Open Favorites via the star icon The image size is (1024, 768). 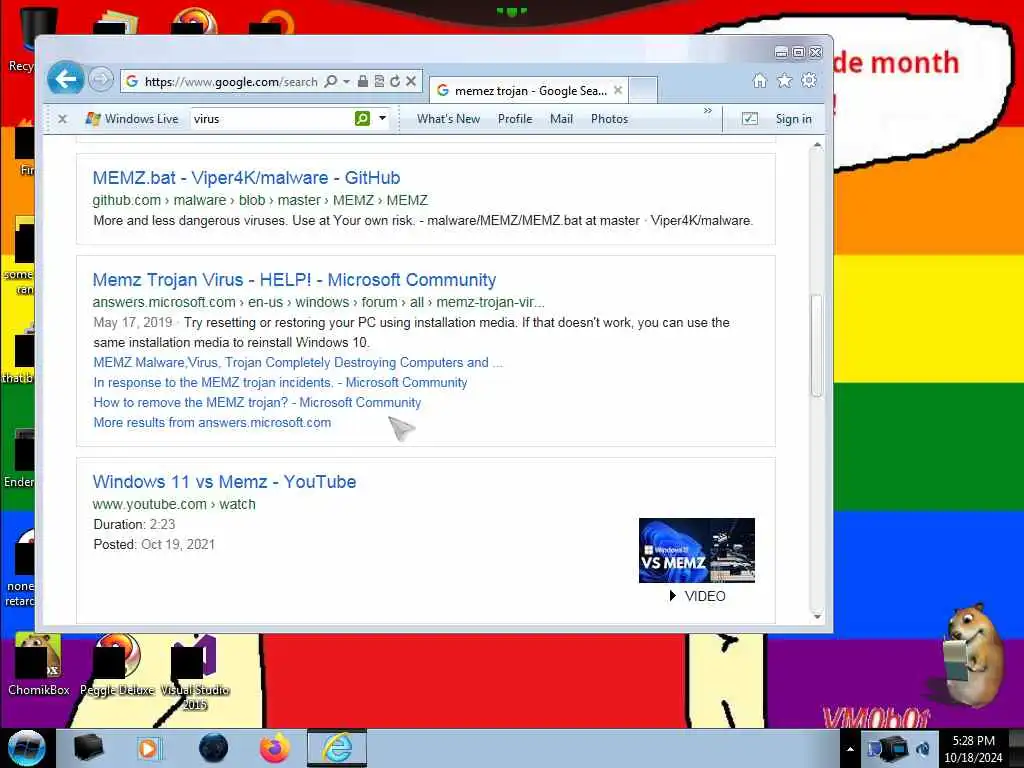(784, 80)
